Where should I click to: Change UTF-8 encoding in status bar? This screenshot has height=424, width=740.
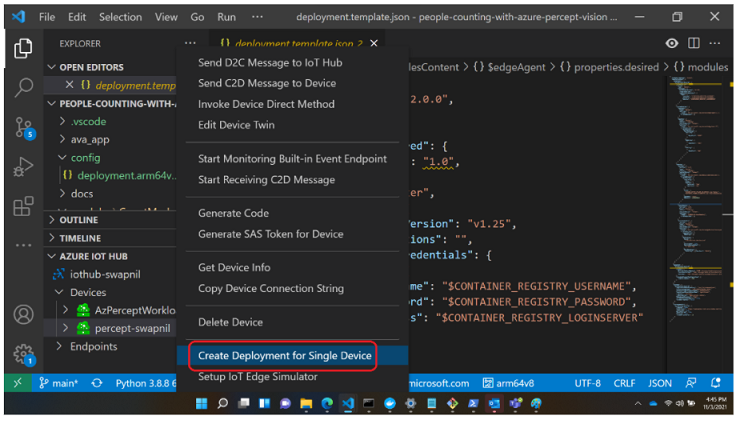pyautogui.click(x=587, y=383)
